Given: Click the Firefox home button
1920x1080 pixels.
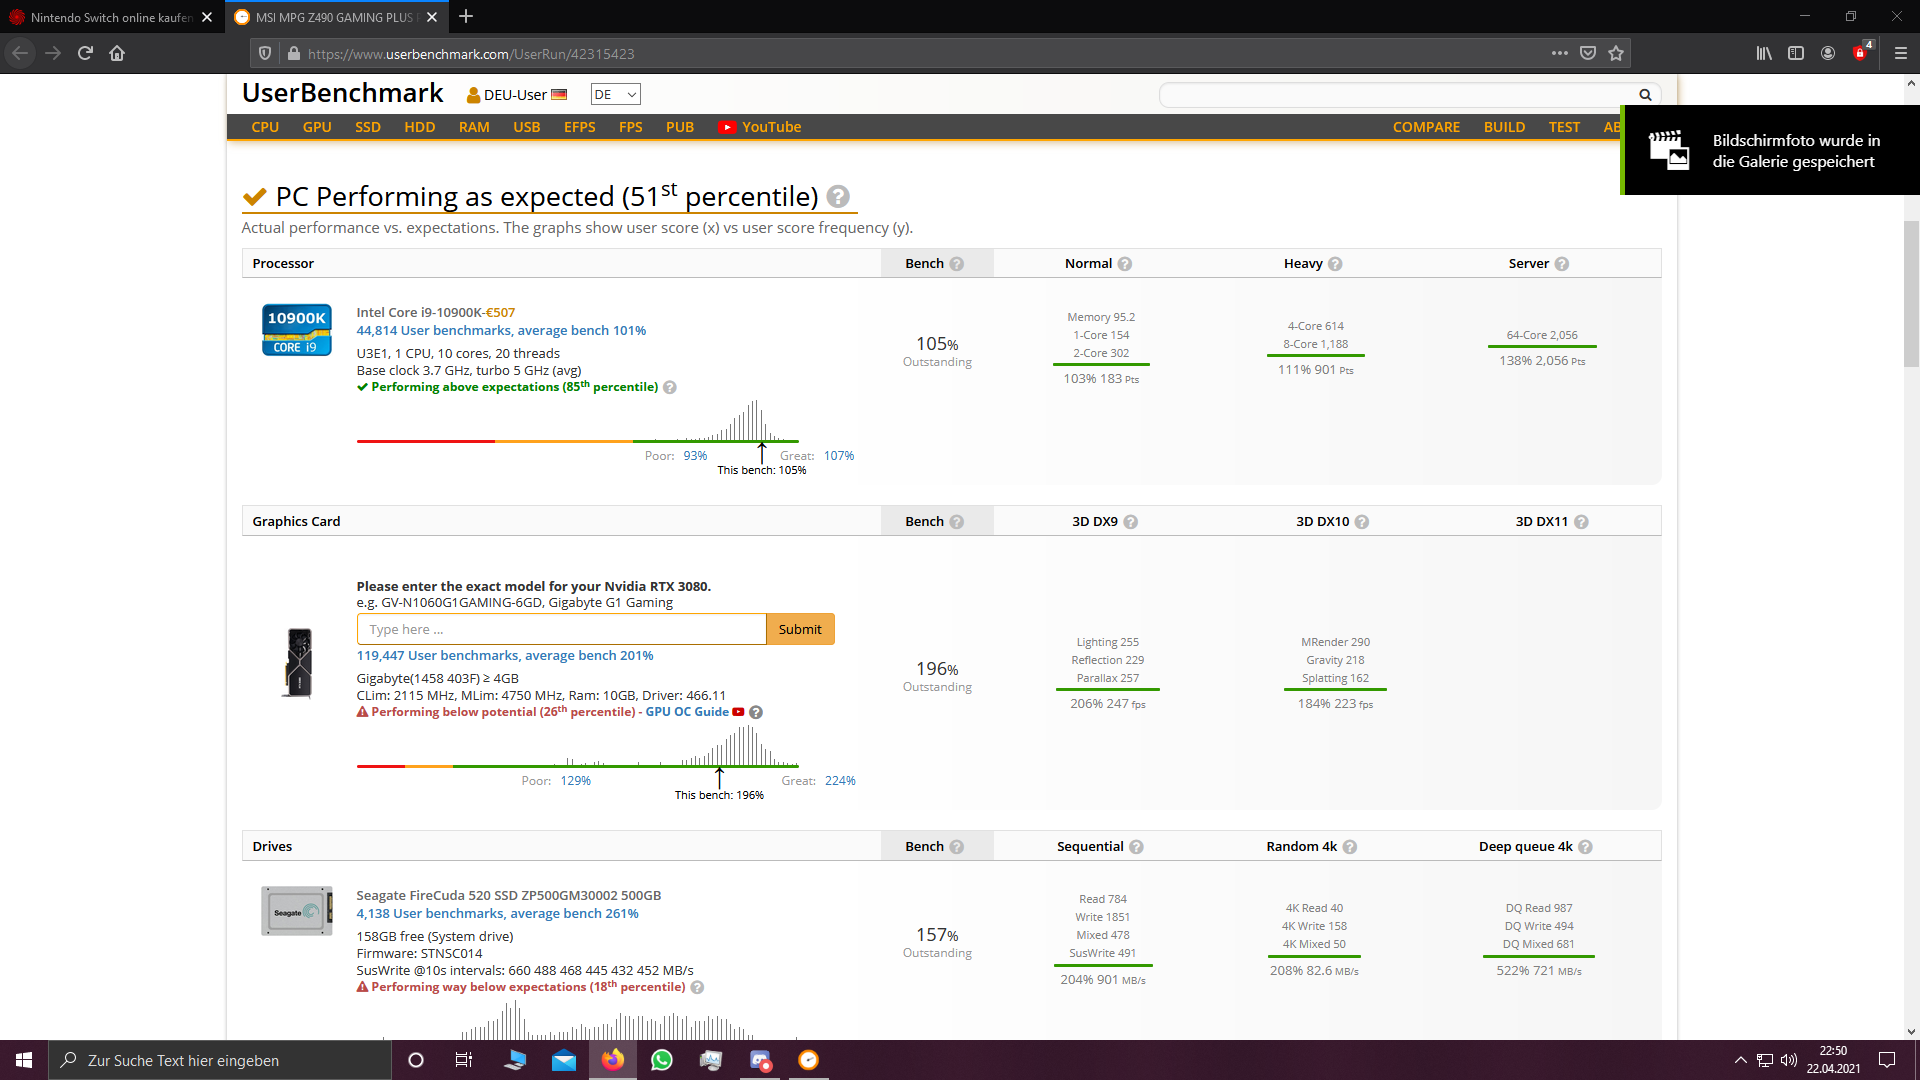Looking at the screenshot, I should [117, 53].
